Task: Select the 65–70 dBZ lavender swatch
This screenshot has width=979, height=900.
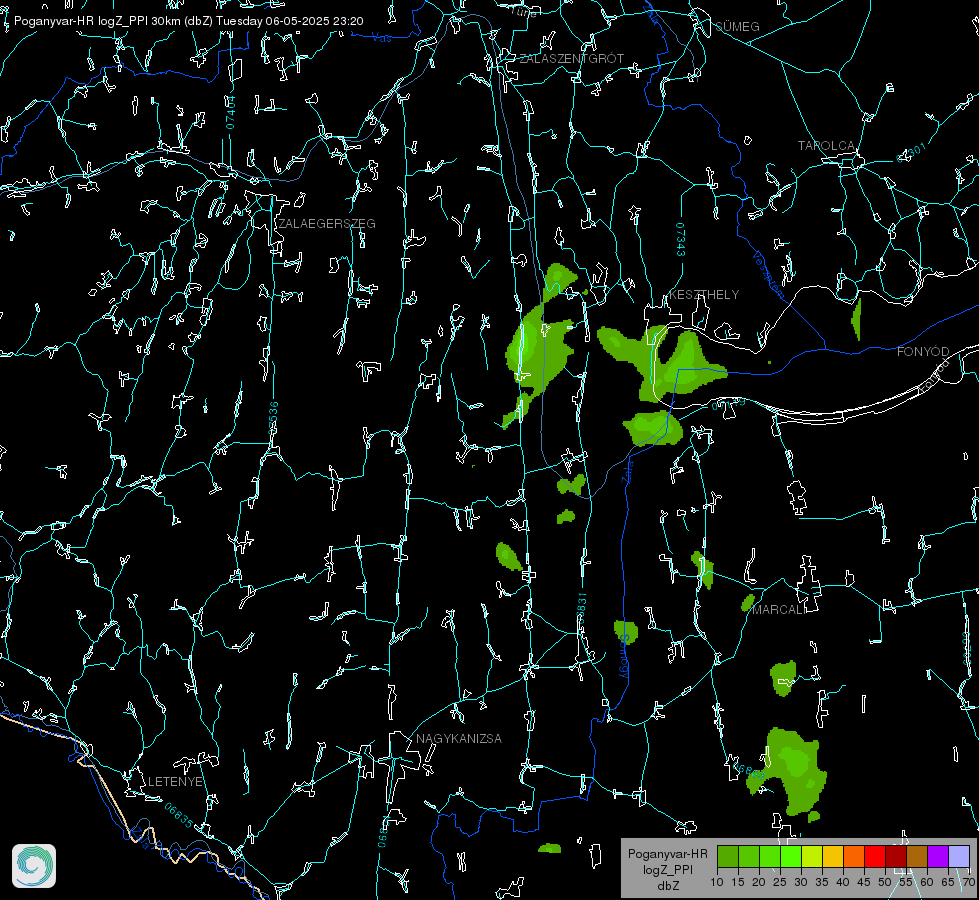Action: point(959,856)
